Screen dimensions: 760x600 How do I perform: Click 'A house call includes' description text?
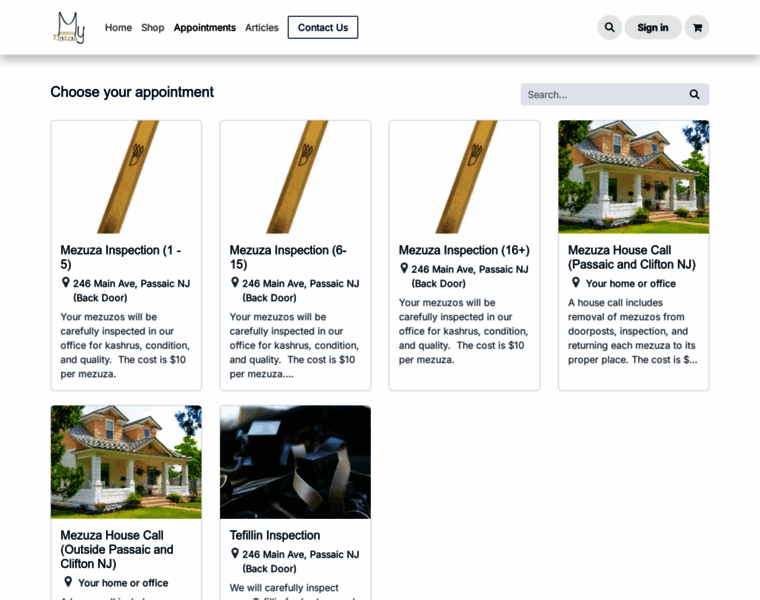coord(633,331)
